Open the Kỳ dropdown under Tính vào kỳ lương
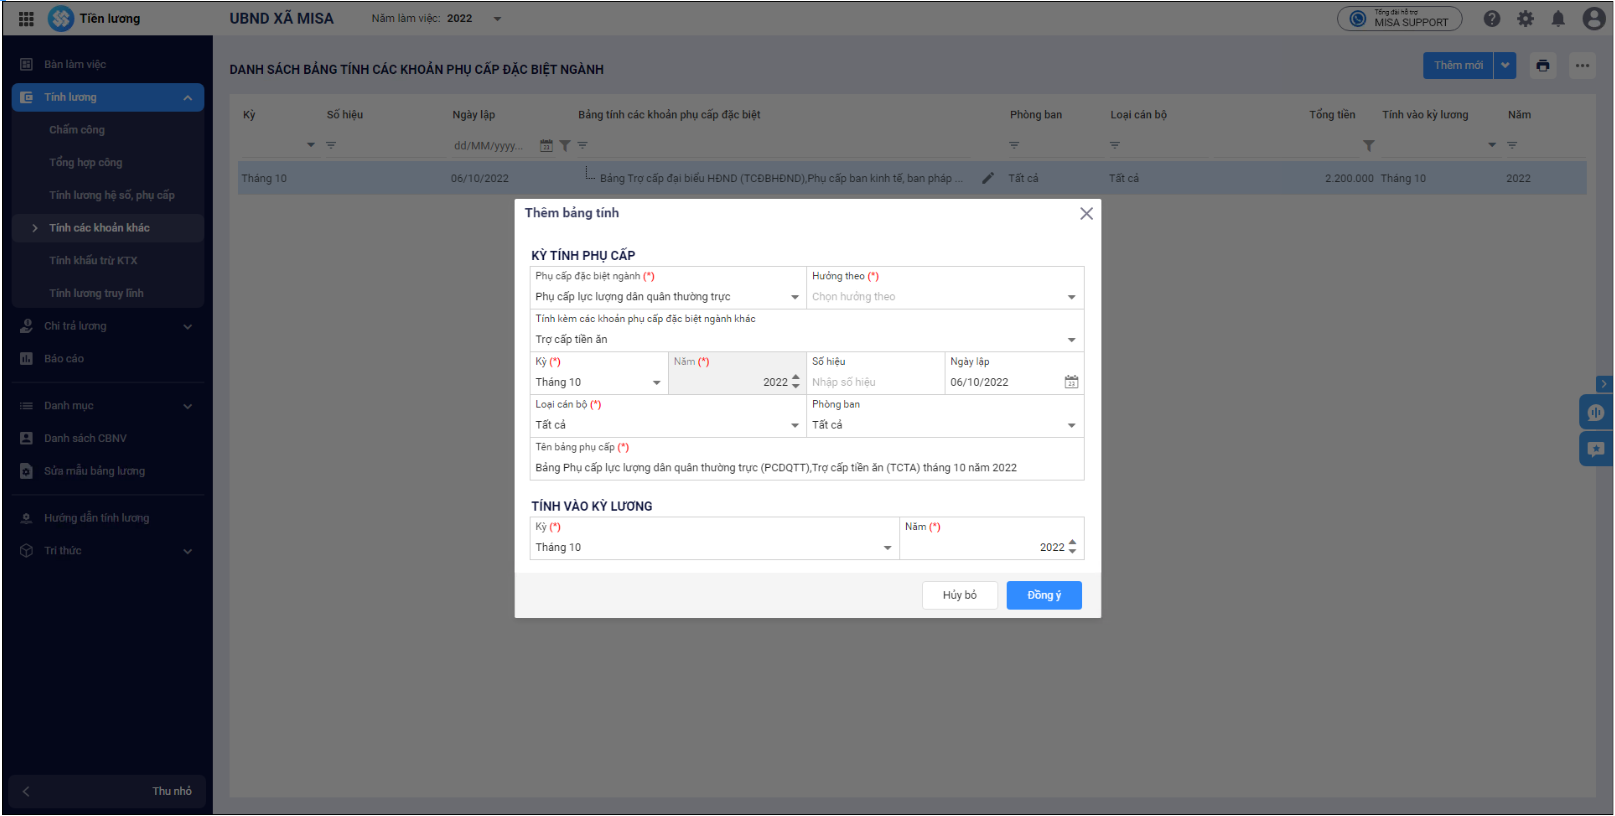Image resolution: width=1615 pixels, height=816 pixels. point(887,548)
